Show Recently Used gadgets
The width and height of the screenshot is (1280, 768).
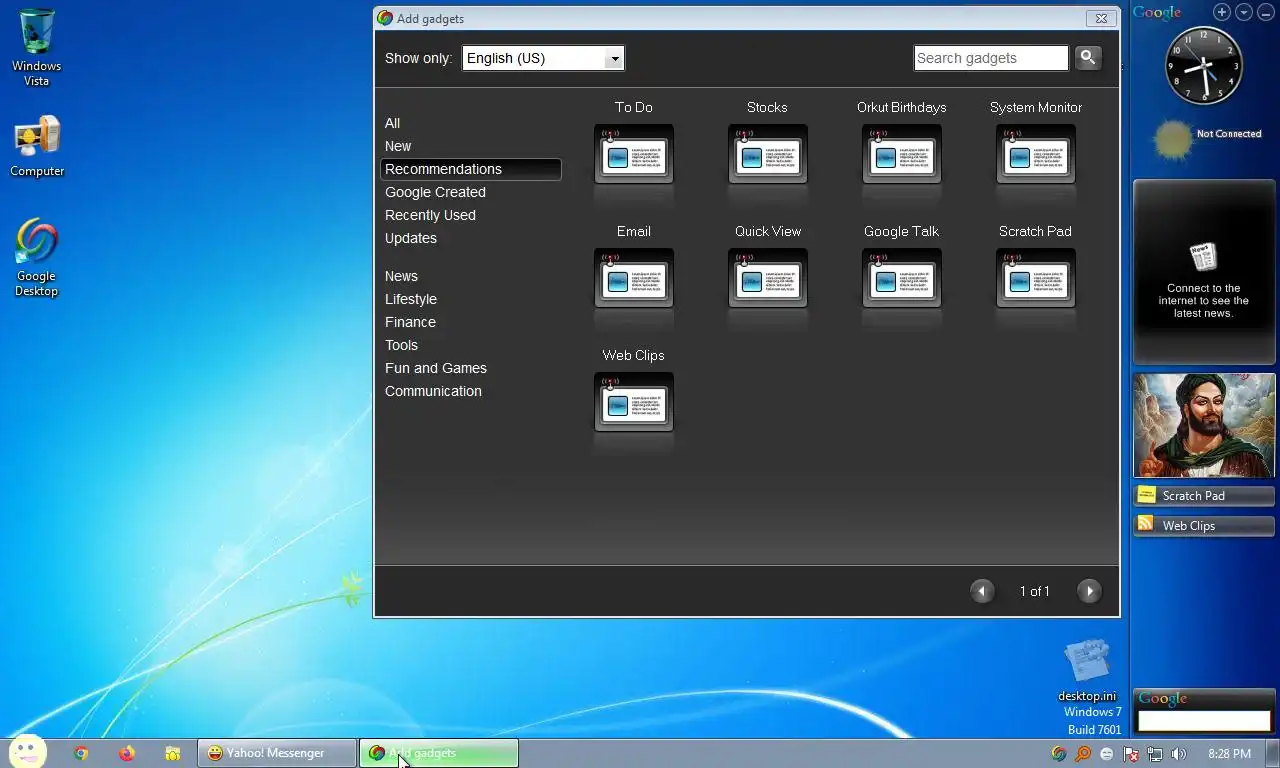pos(430,215)
